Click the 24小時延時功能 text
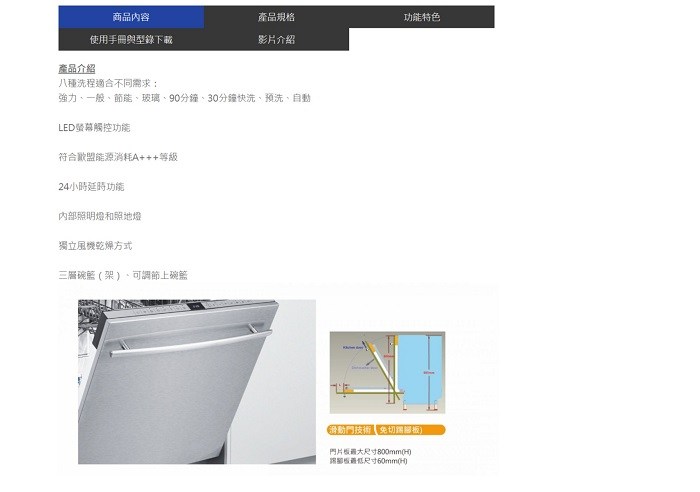Image resolution: width=700 pixels, height=492 pixels. 92,187
